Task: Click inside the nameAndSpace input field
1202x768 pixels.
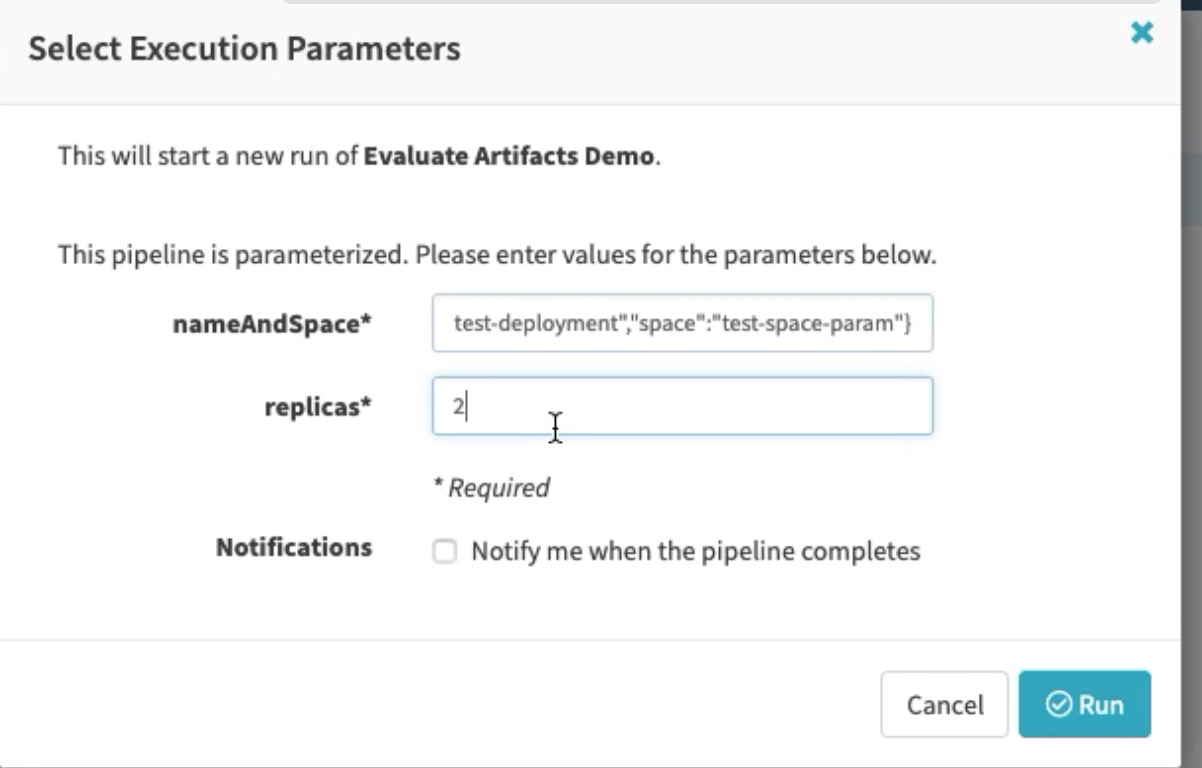Action: (682, 322)
